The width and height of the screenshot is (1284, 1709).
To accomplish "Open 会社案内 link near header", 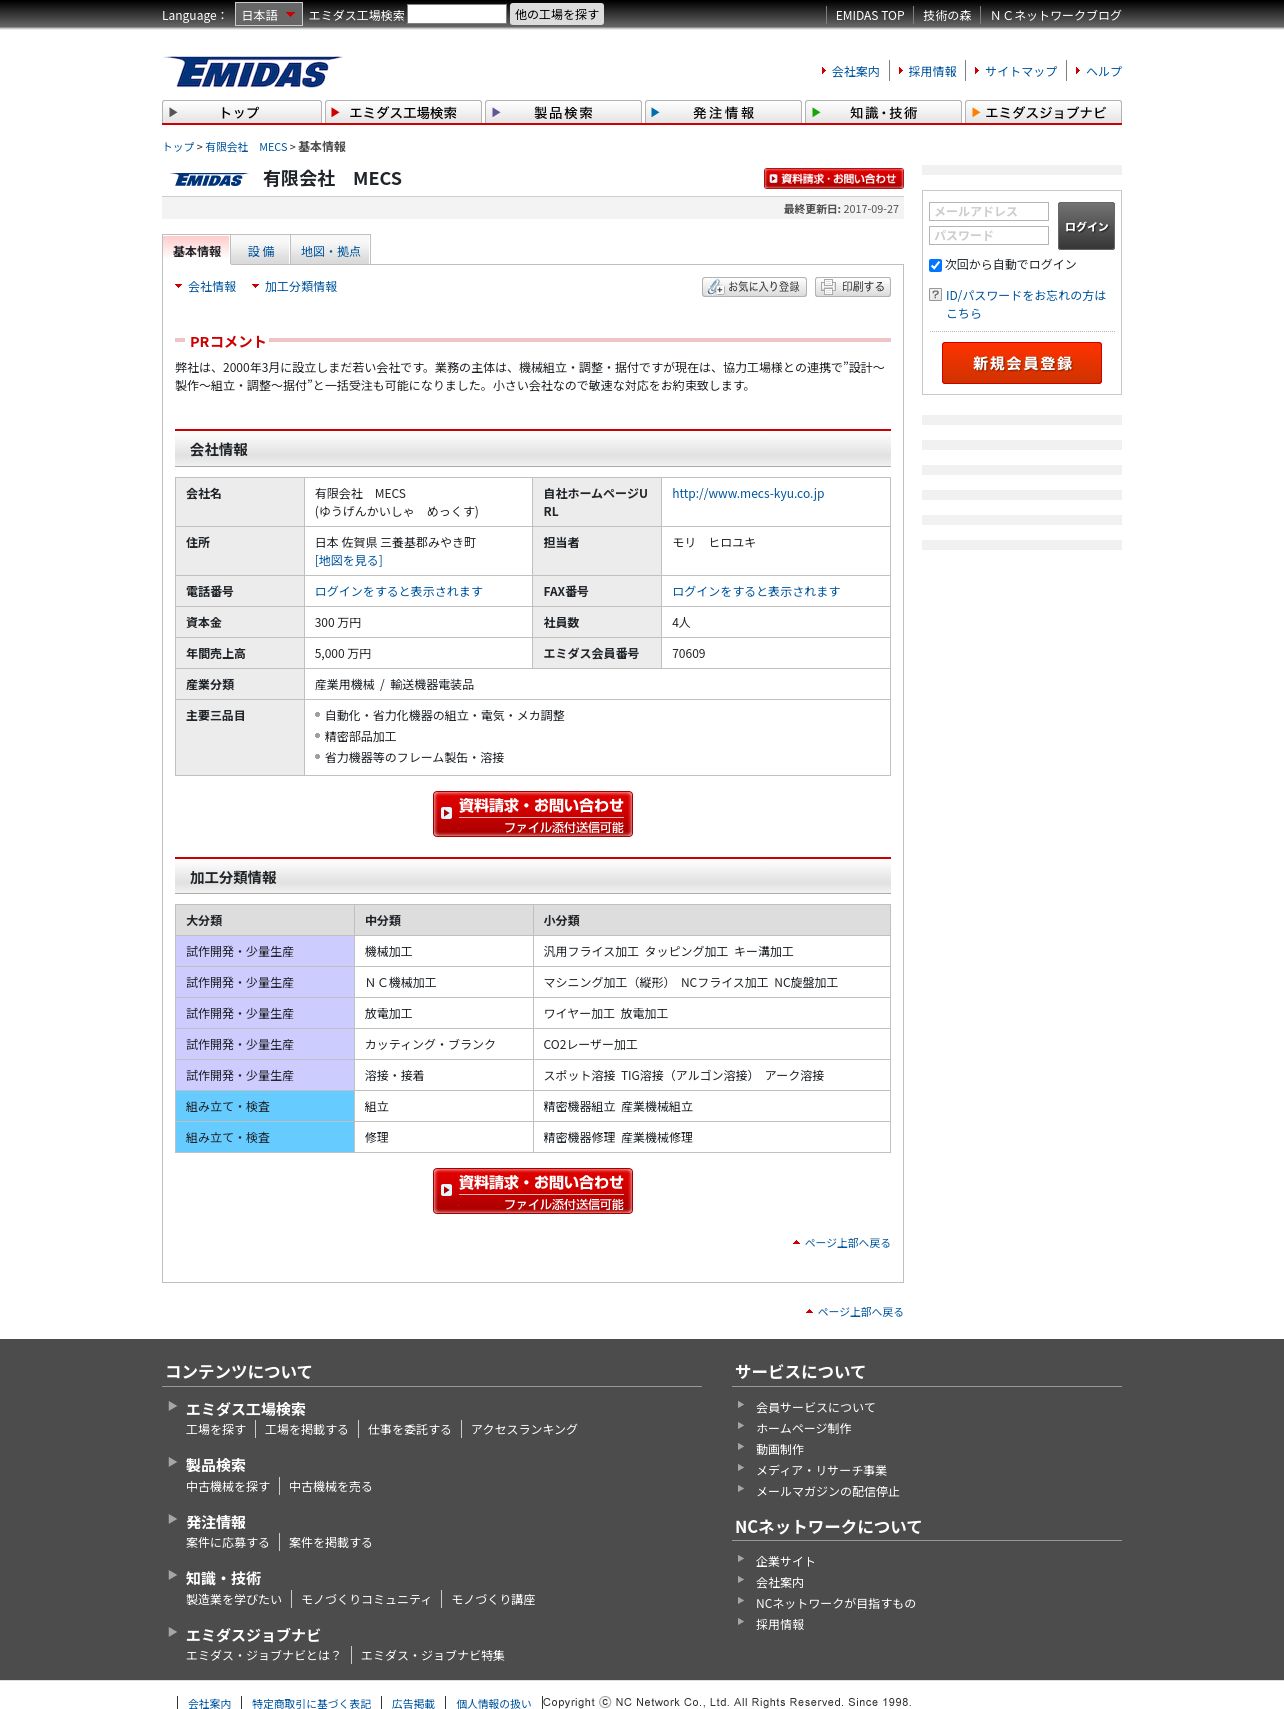I will click(856, 72).
